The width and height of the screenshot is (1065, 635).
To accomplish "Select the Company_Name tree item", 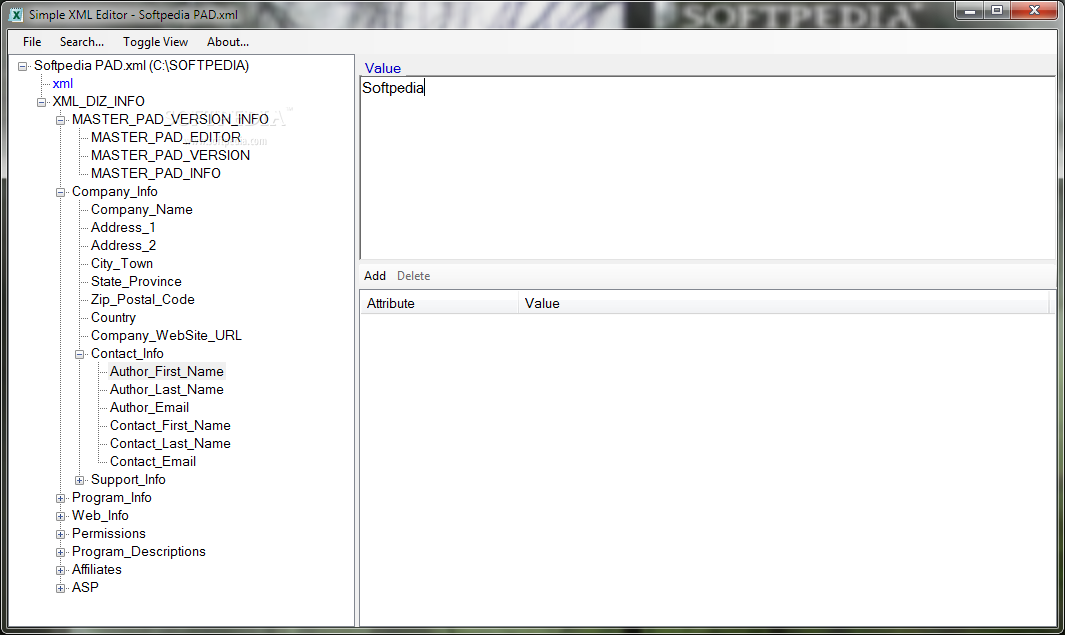I will [x=141, y=209].
